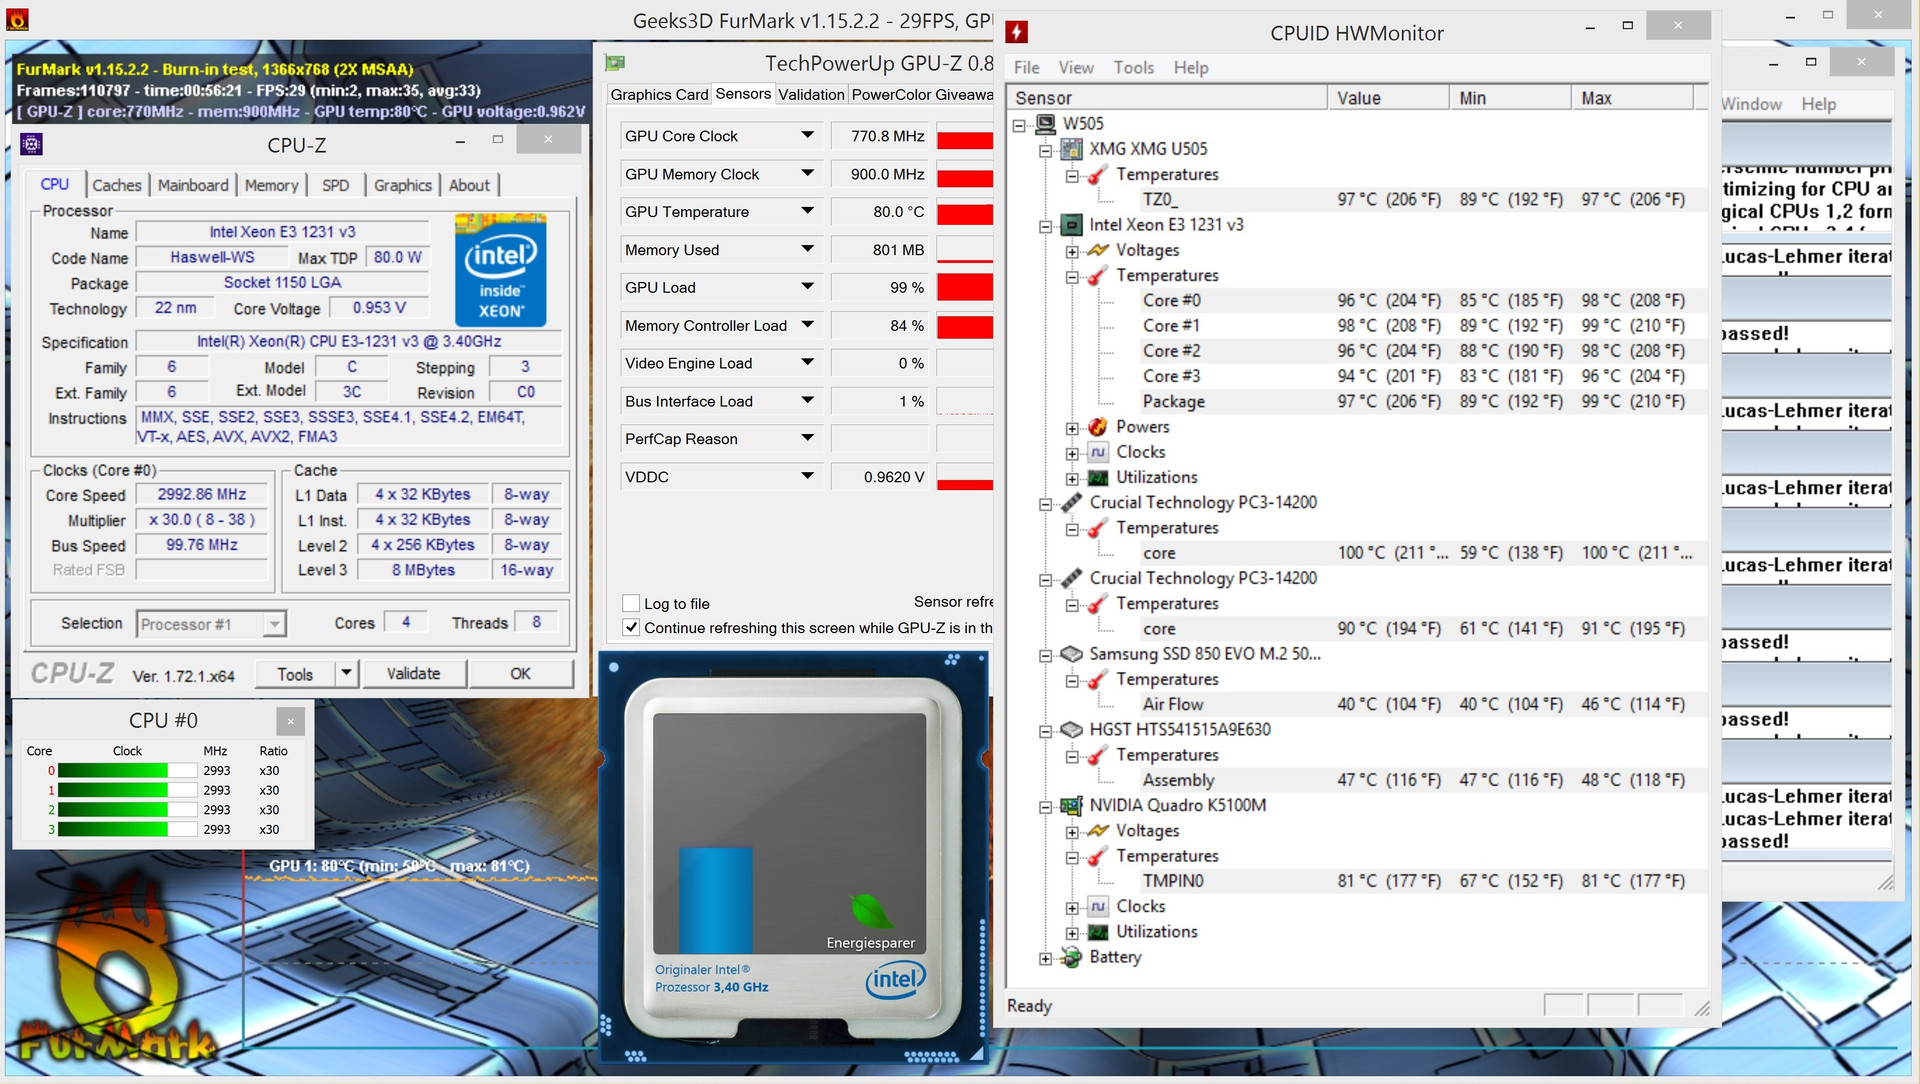Open the Graphics Card tab in GPU-Z
The image size is (1920, 1084).
click(x=659, y=94)
